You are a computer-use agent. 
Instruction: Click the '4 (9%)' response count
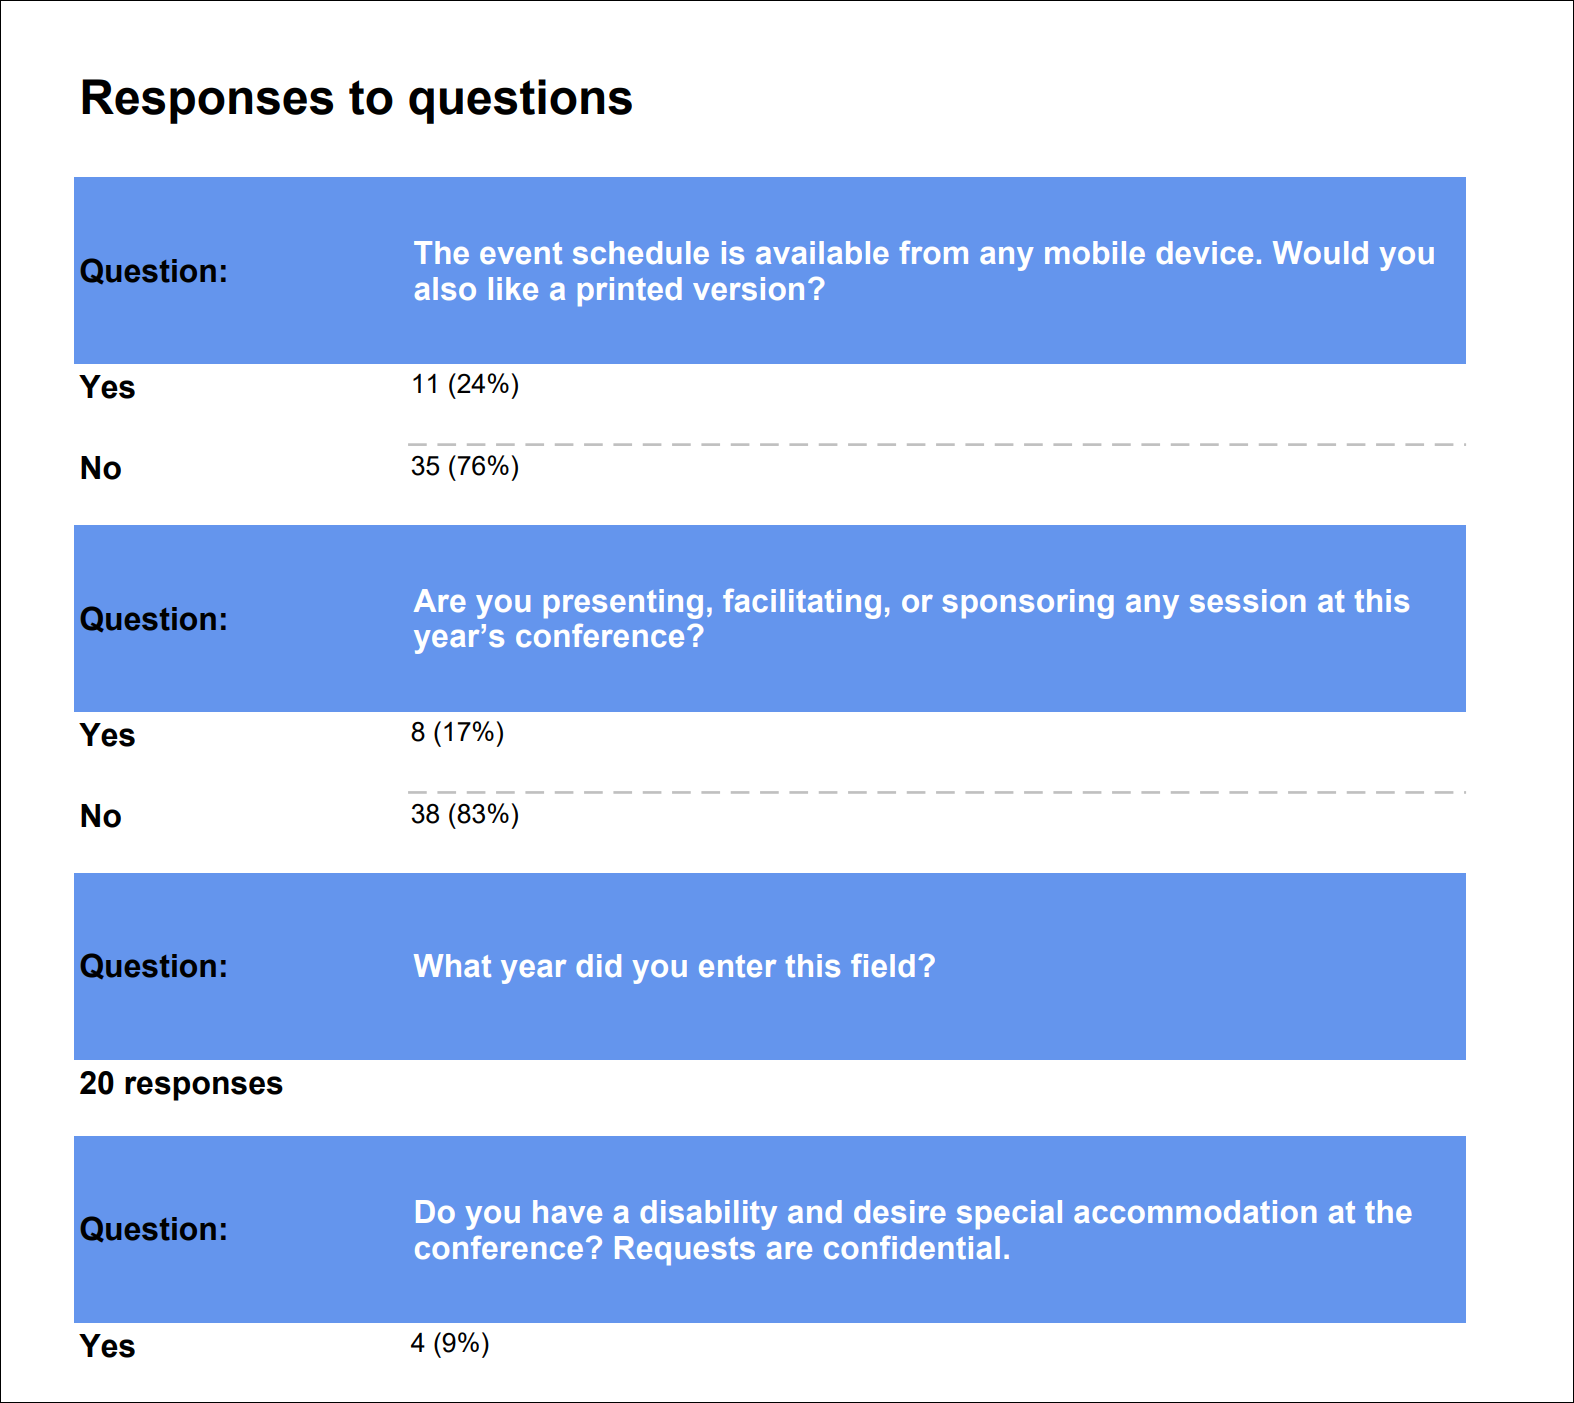click(x=450, y=1343)
